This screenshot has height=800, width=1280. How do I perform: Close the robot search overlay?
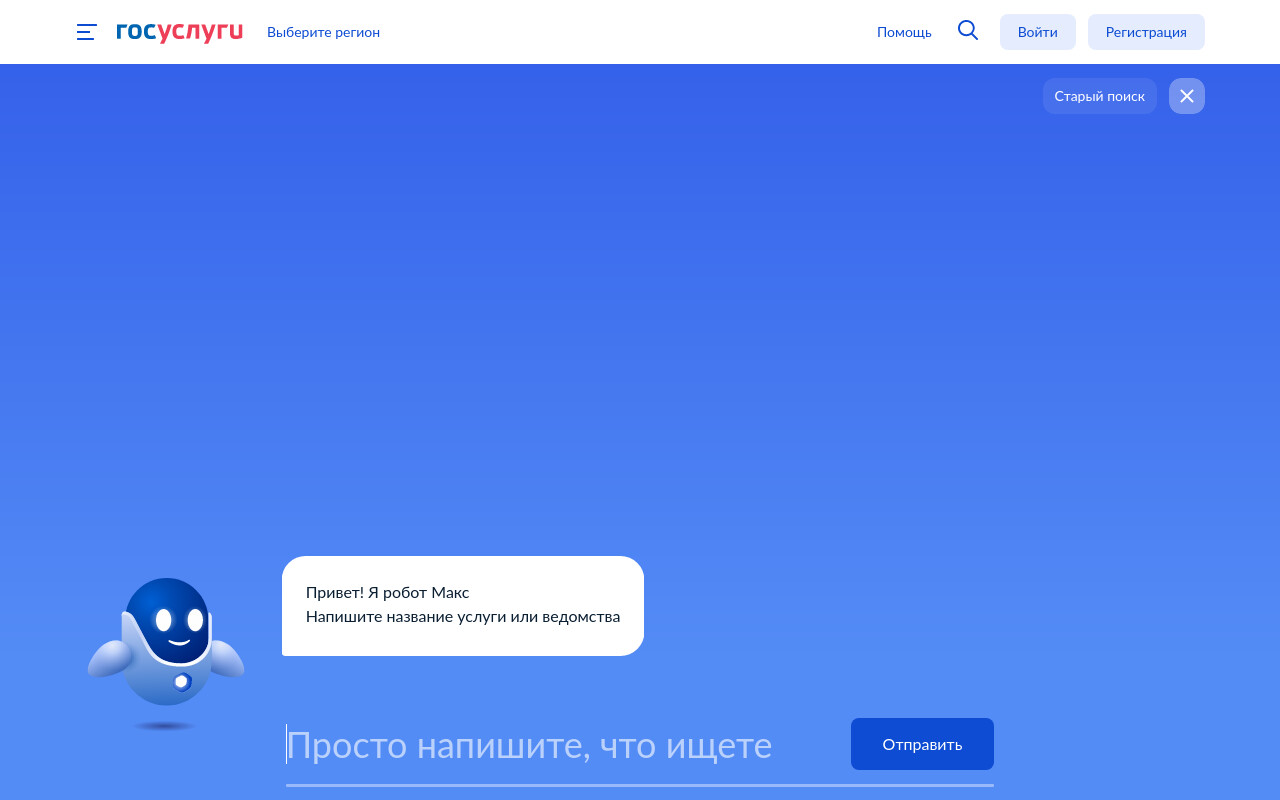1187,96
